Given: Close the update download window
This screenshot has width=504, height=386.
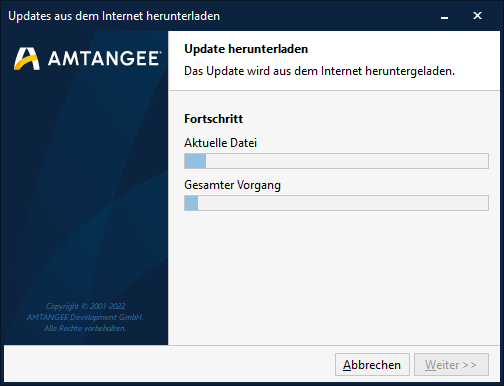Looking at the screenshot, I should pyautogui.click(x=477, y=16).
